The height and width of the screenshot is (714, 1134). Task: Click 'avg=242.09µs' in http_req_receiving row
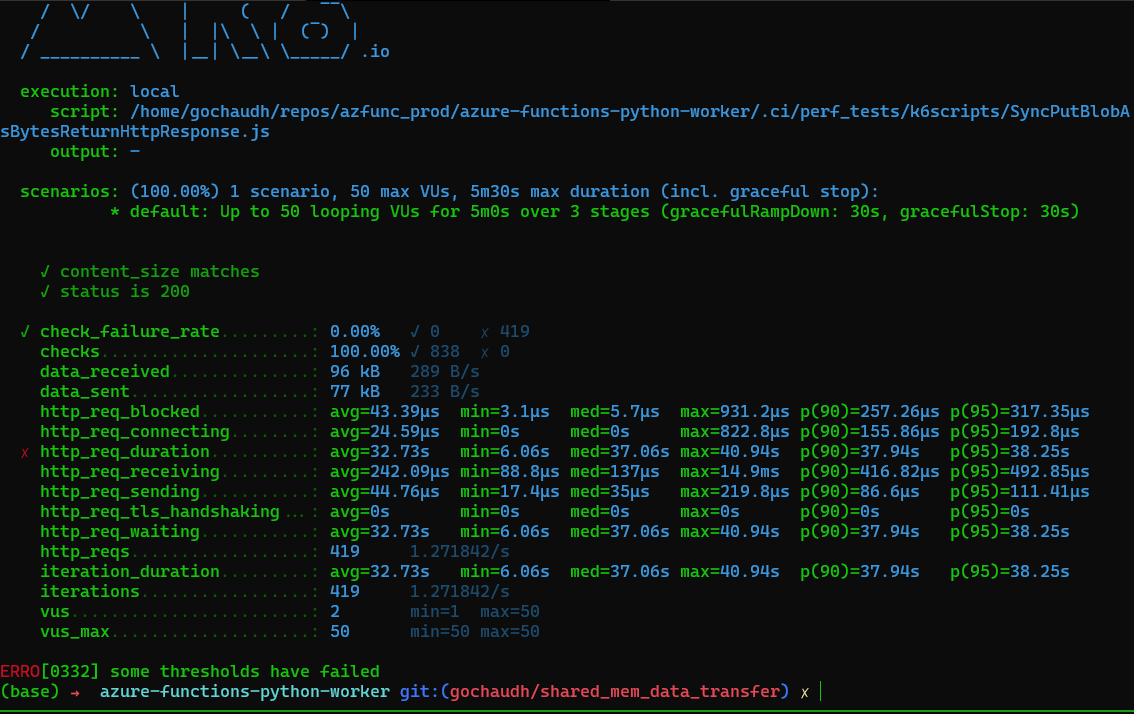click(x=390, y=472)
